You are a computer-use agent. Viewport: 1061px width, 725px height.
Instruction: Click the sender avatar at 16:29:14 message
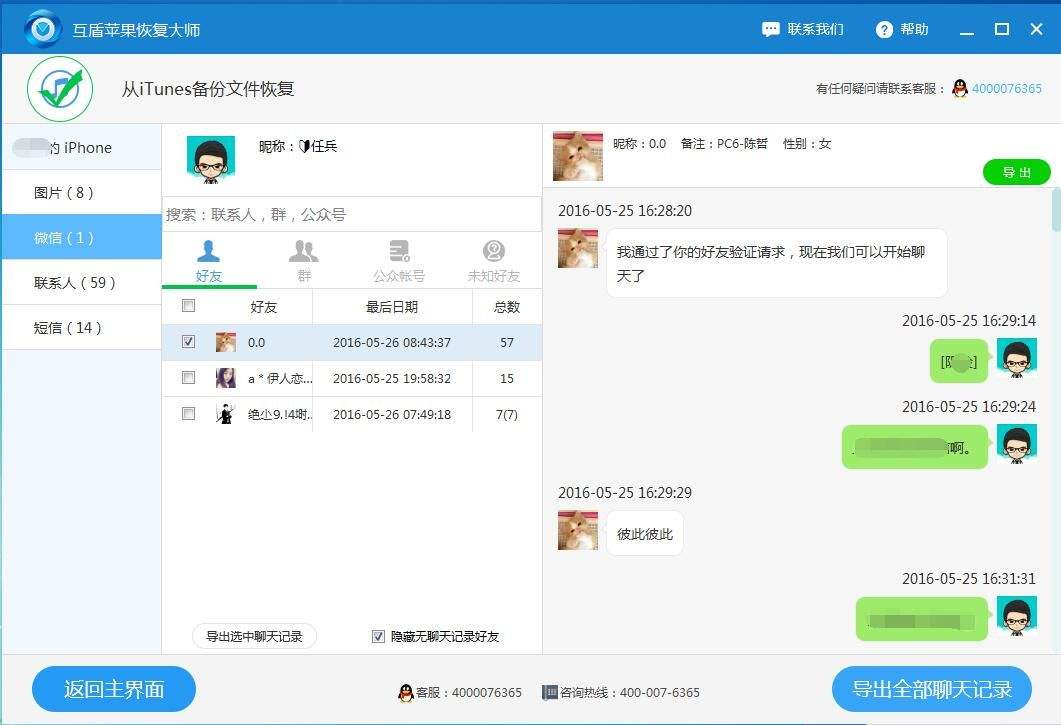click(x=1016, y=359)
